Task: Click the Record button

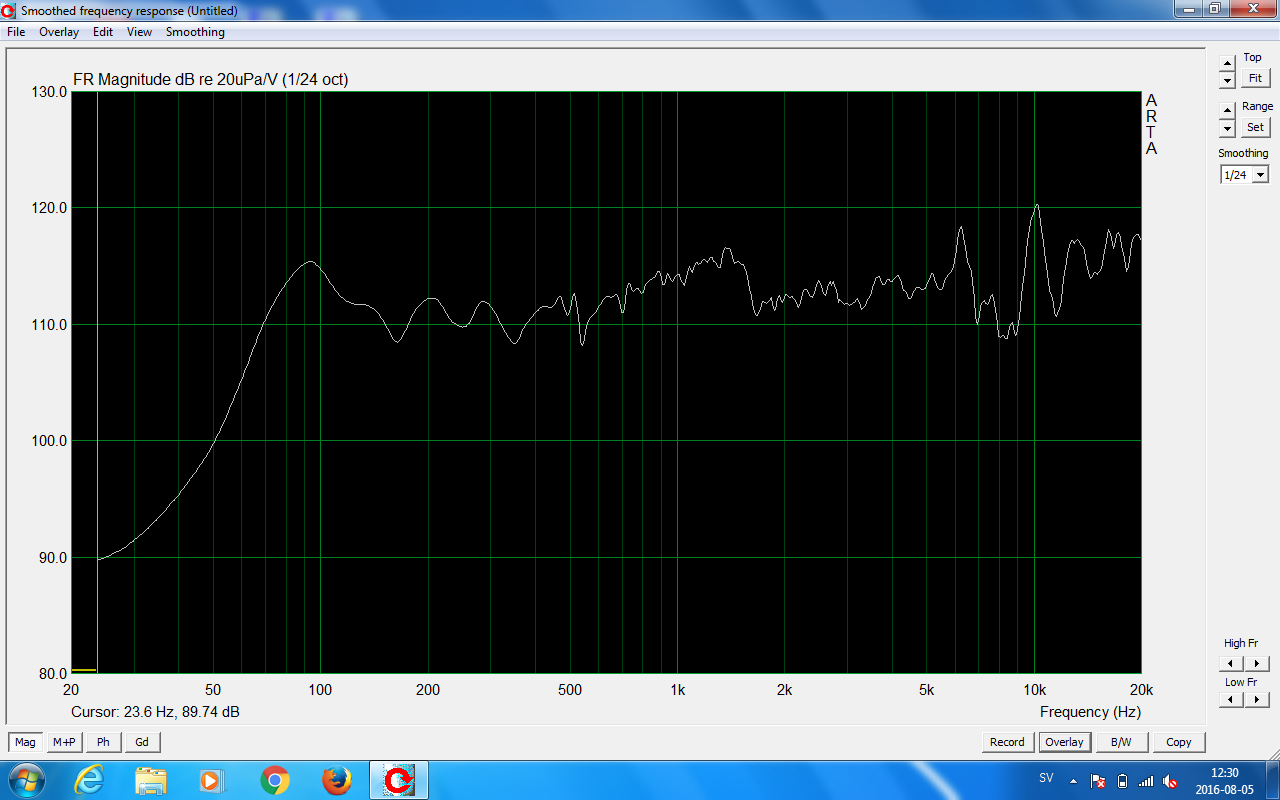Action: [1007, 742]
